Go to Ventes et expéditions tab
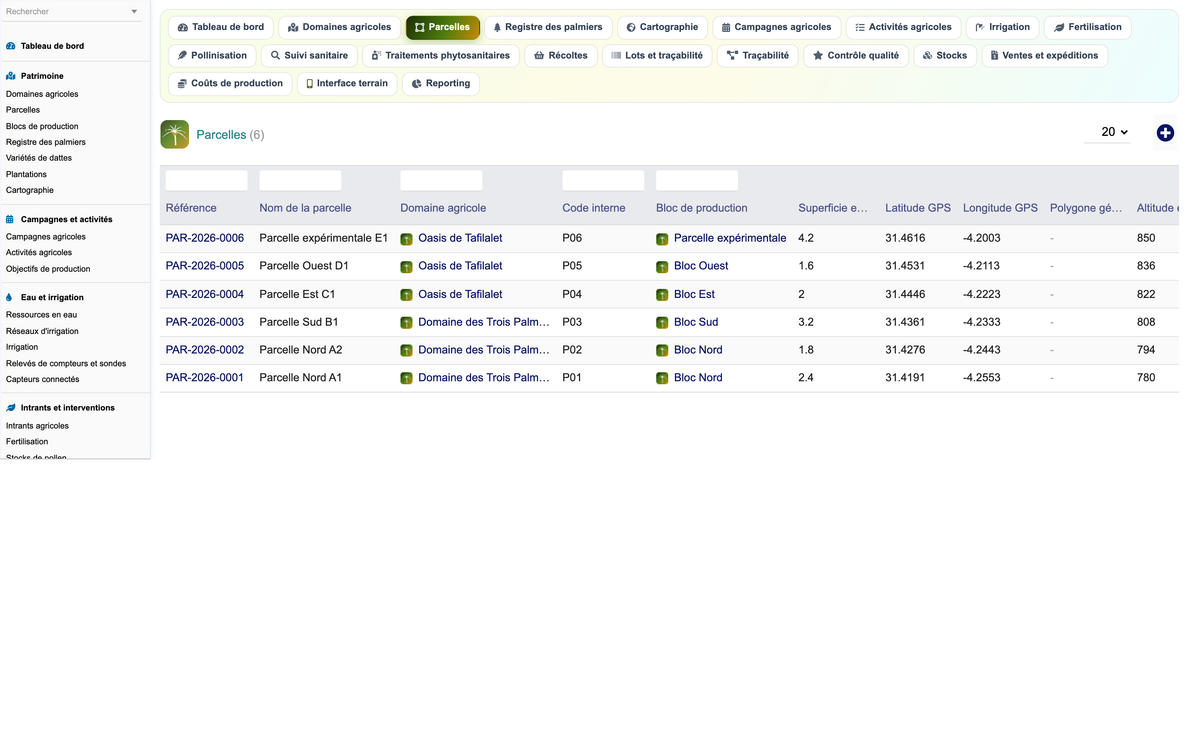Image resolution: width=1200 pixels, height=743 pixels. point(1044,55)
